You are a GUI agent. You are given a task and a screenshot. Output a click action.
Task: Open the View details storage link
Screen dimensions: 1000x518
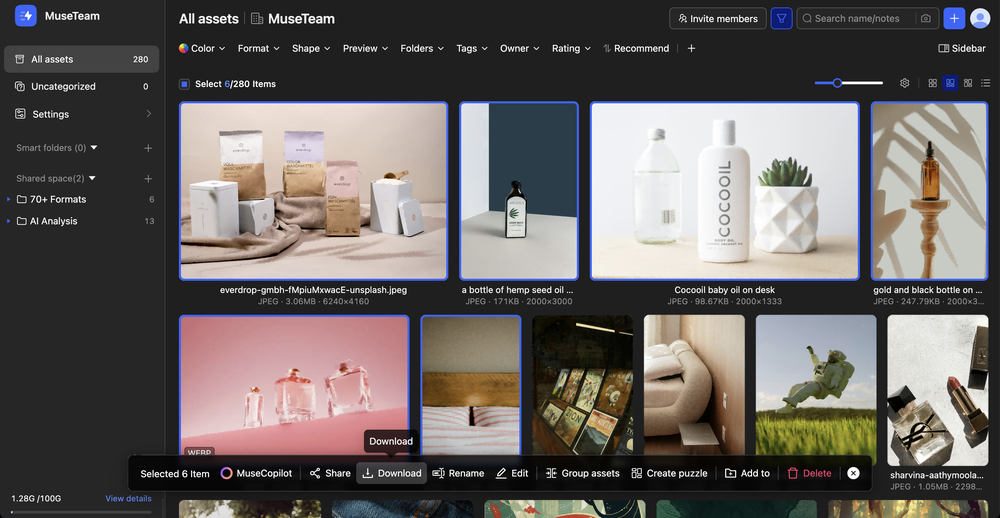(x=128, y=498)
